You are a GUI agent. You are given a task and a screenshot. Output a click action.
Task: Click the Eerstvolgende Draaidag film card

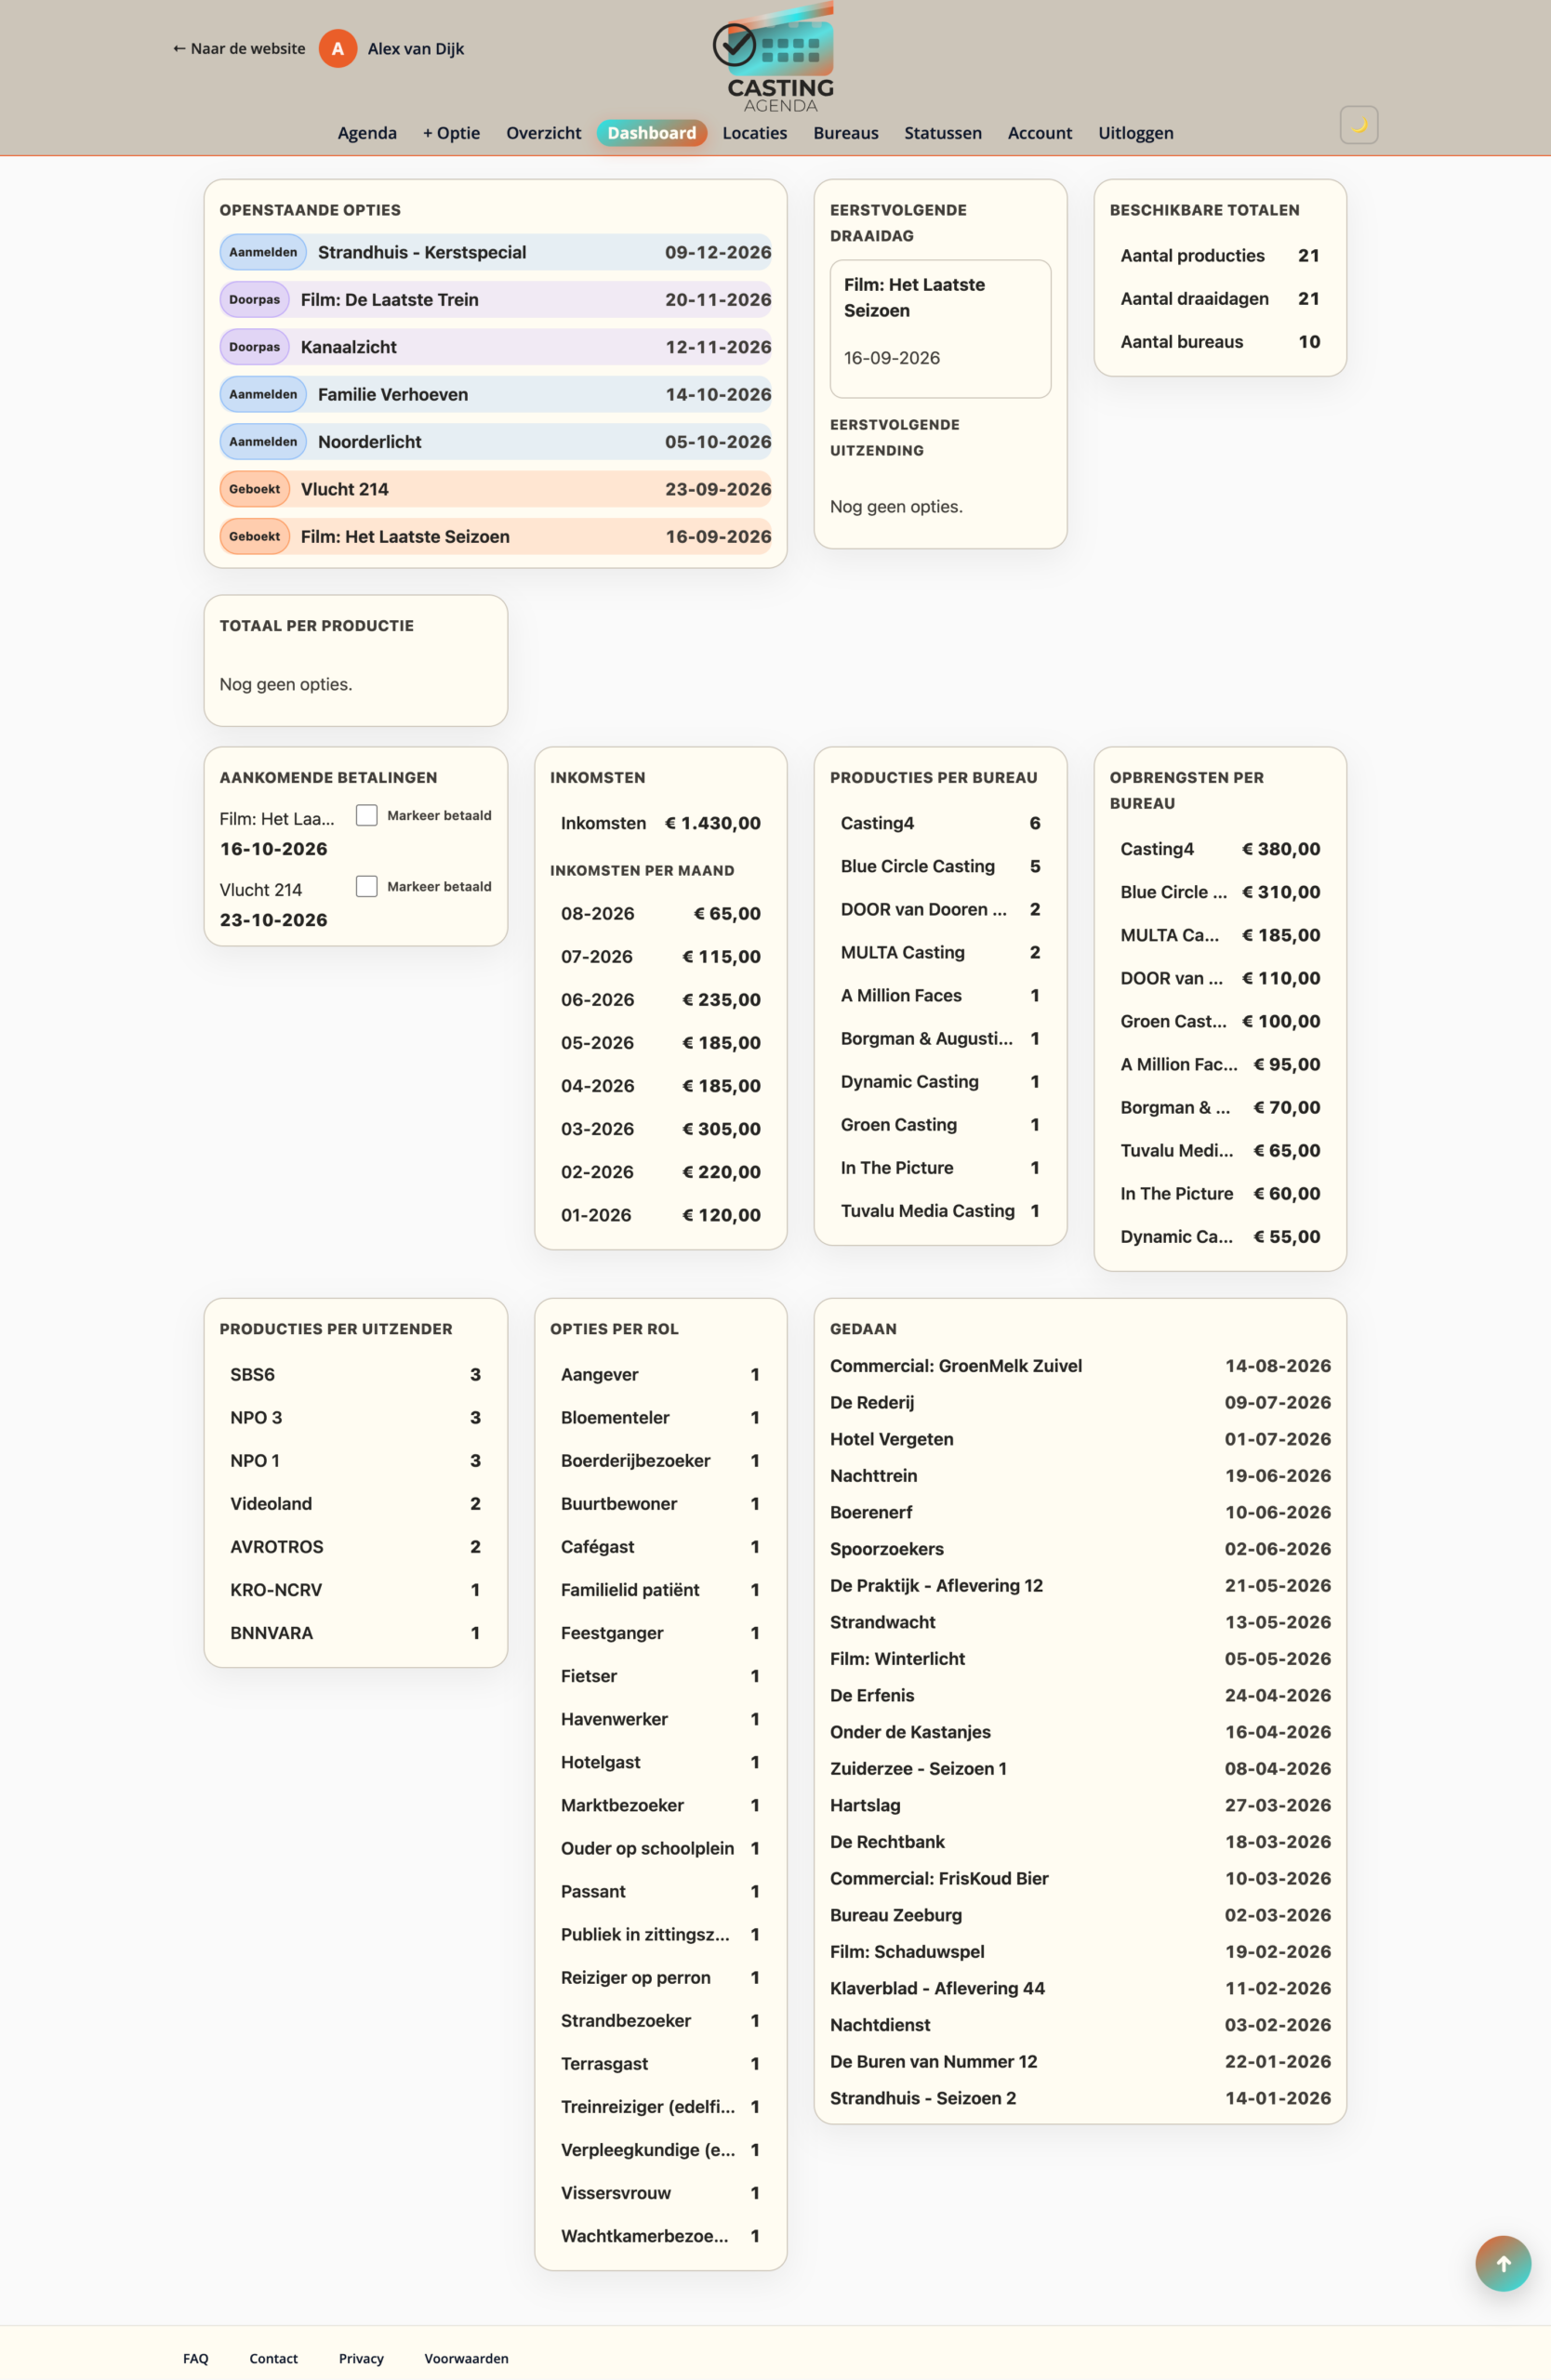click(940, 328)
